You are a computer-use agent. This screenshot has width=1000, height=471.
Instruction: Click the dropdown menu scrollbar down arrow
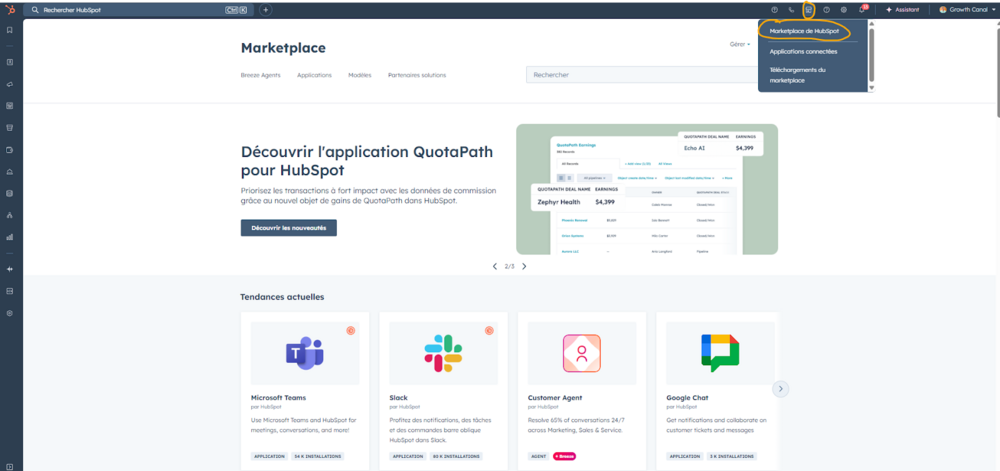(872, 87)
